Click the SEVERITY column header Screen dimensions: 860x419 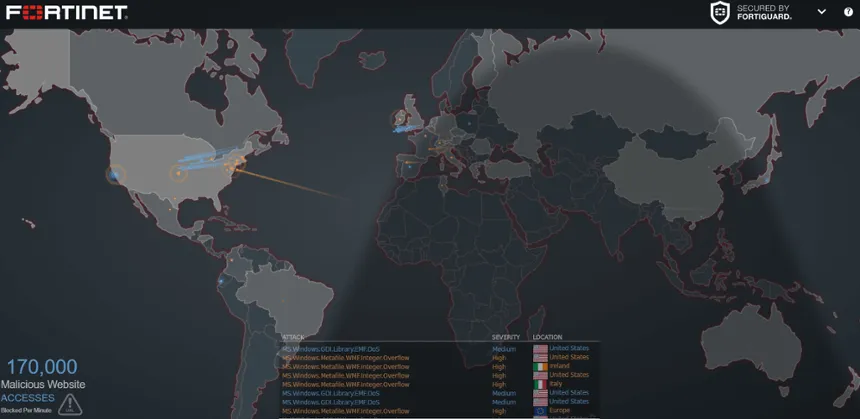[506, 337]
